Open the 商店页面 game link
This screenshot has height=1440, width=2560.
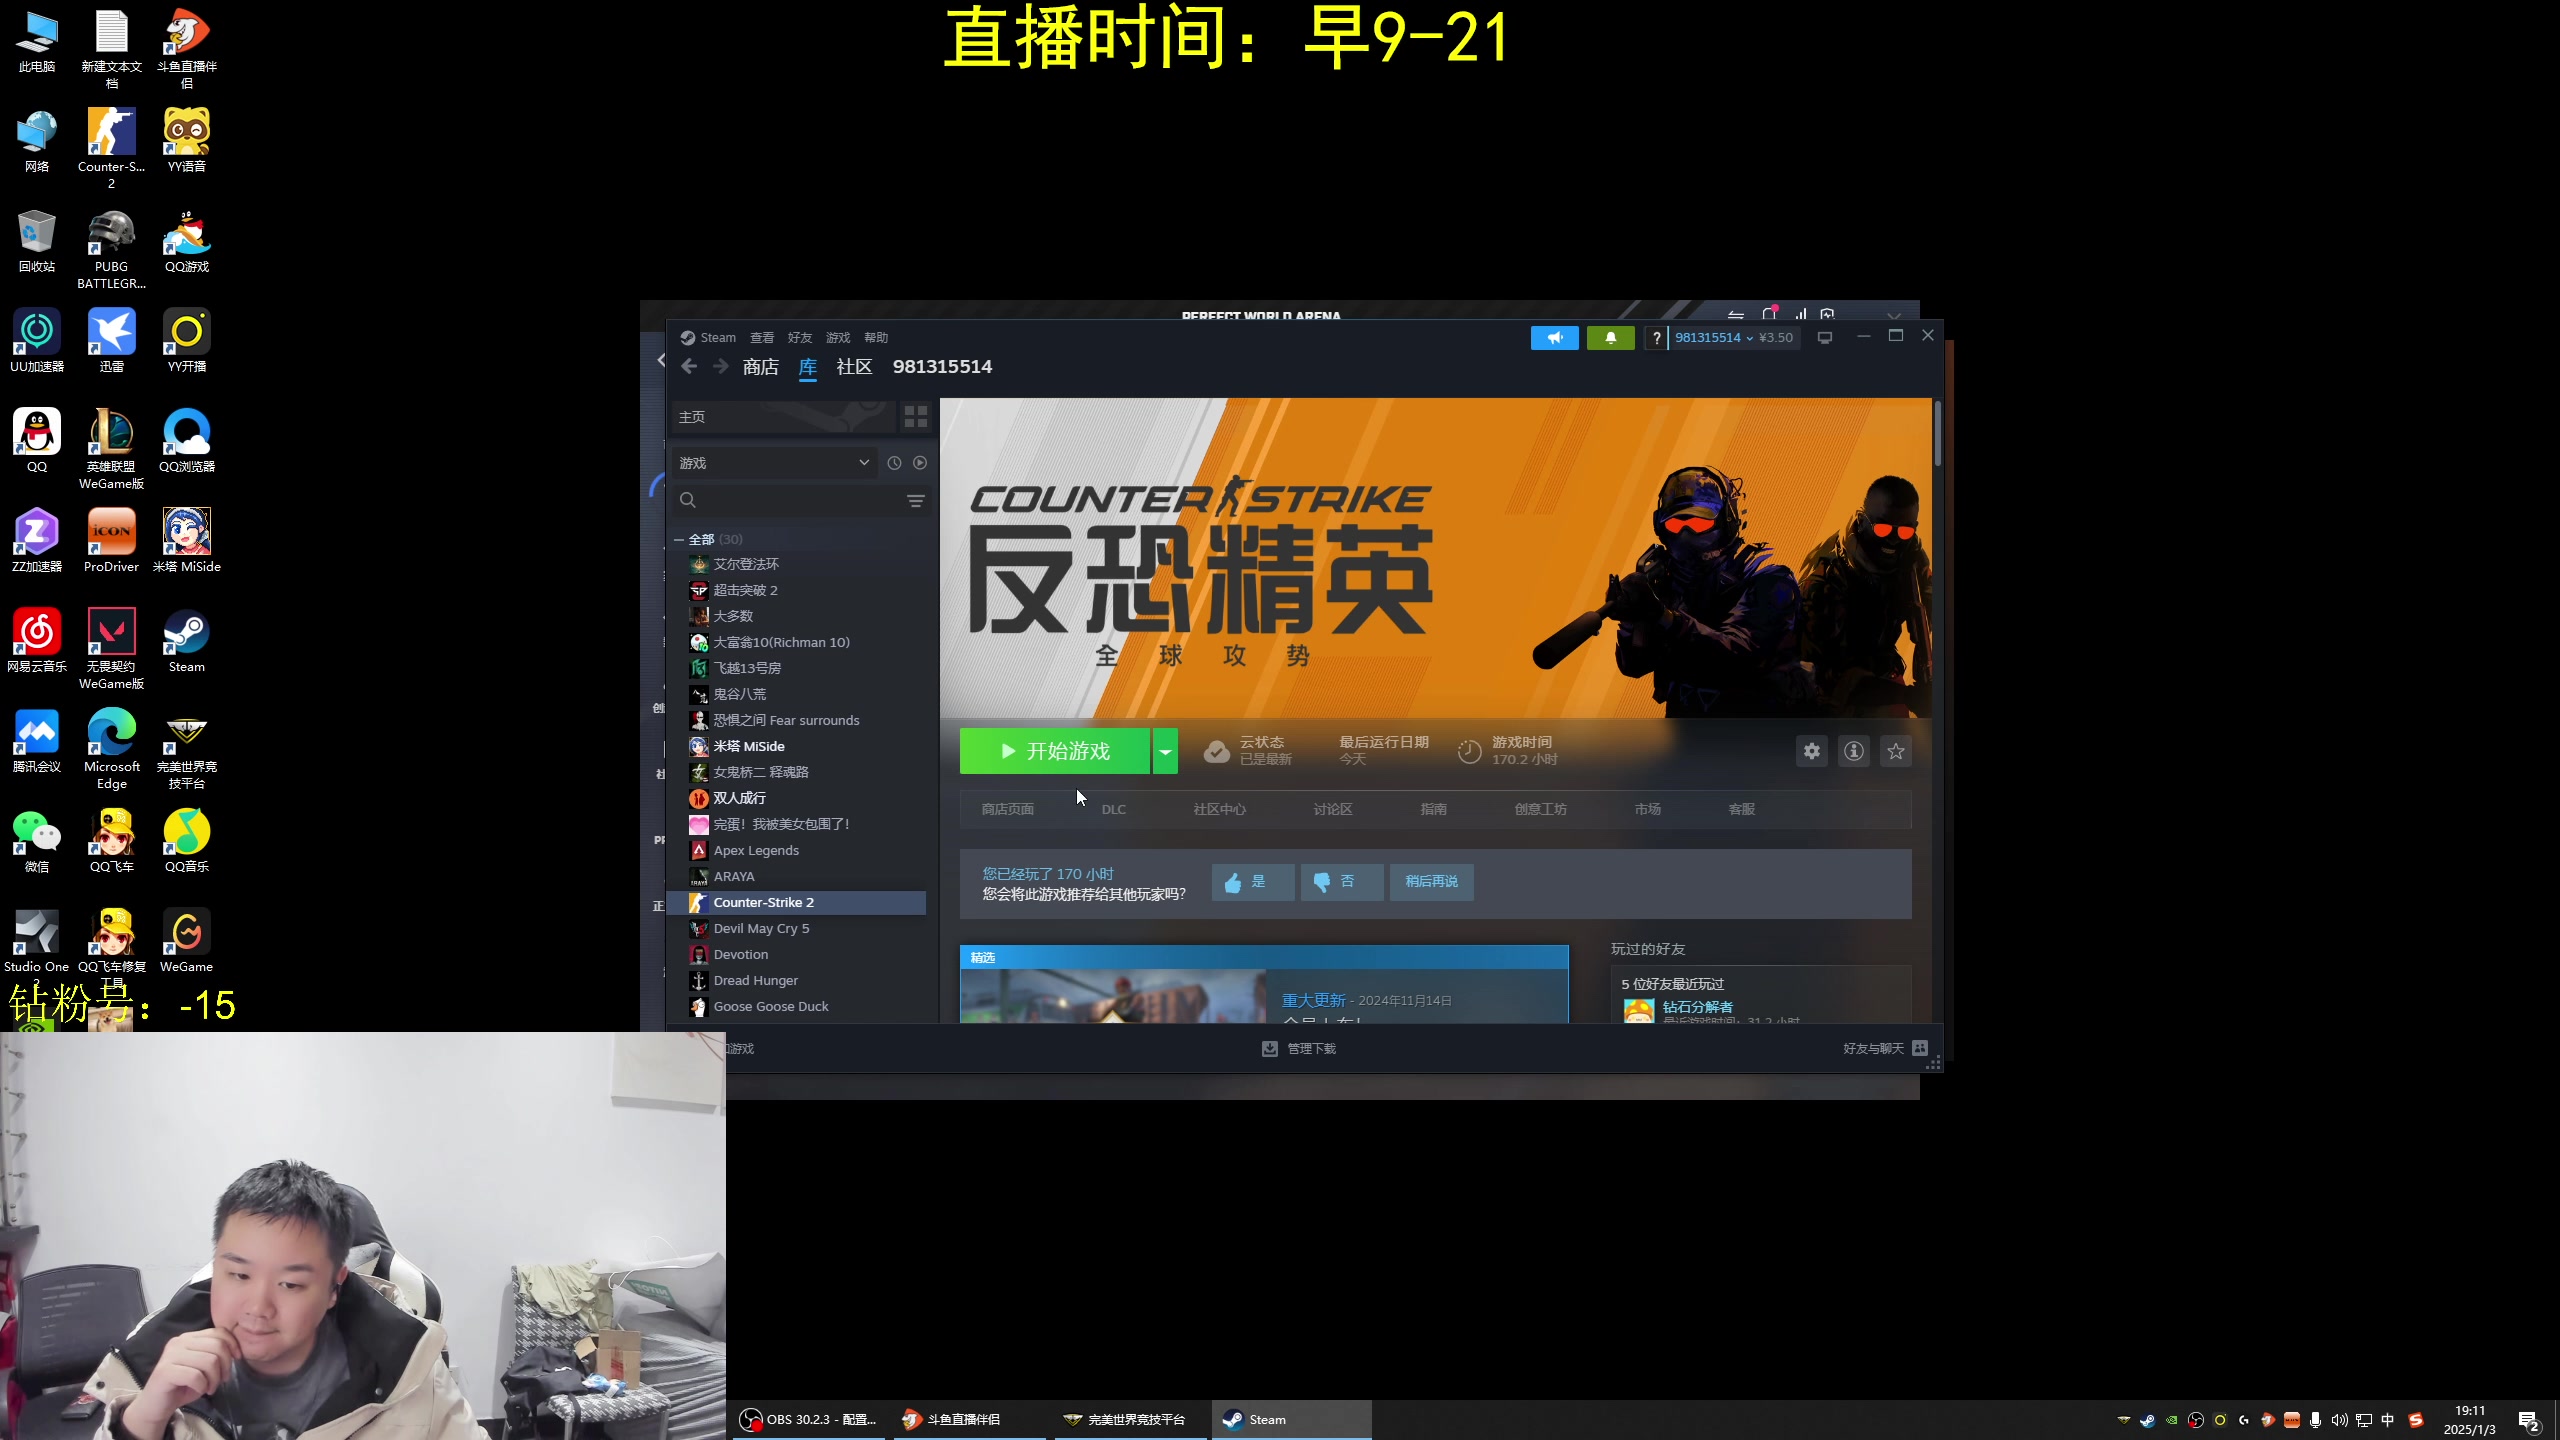pyautogui.click(x=1007, y=809)
